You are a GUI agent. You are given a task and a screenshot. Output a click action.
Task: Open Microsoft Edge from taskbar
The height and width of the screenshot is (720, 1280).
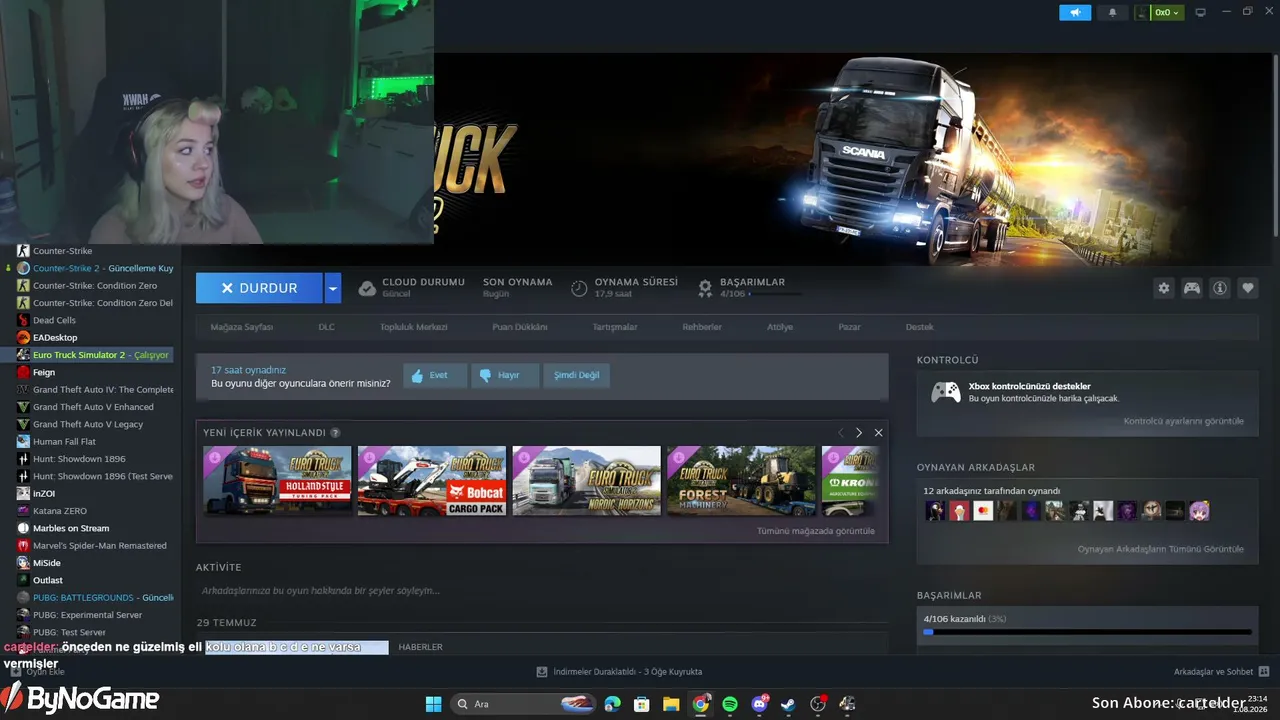pyautogui.click(x=613, y=704)
